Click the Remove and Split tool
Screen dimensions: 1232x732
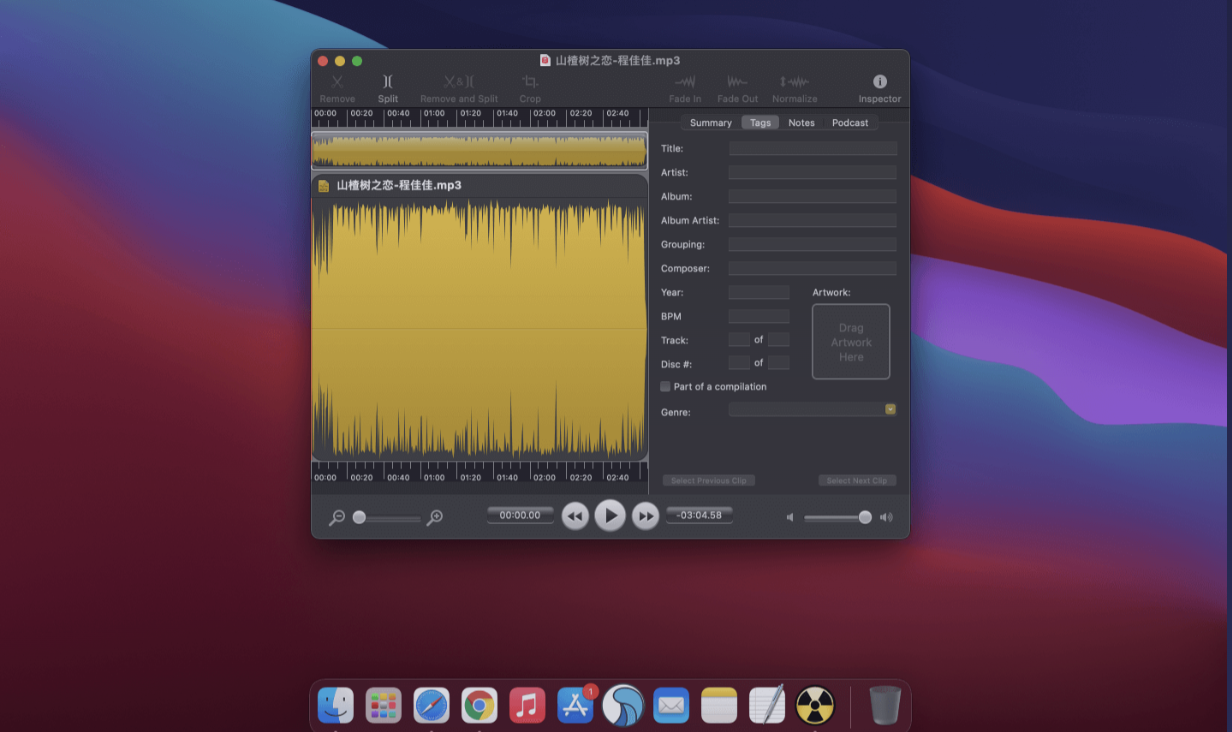pyautogui.click(x=459, y=88)
